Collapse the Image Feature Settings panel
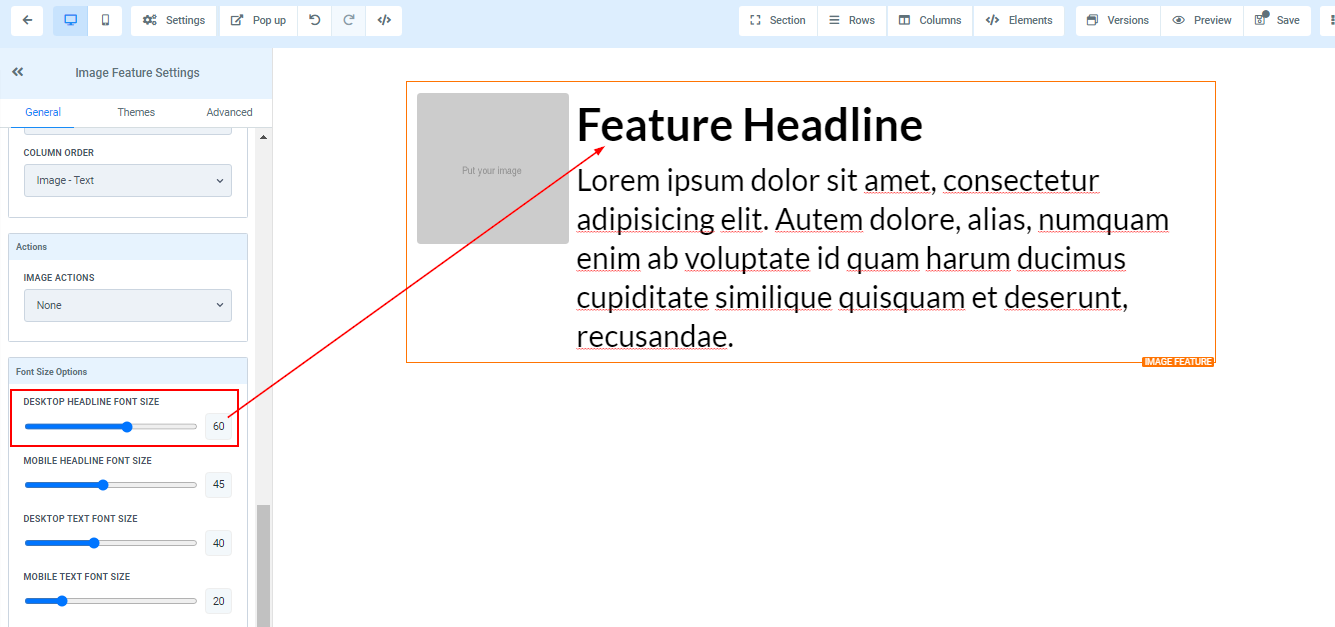The image size is (1335, 627). pyautogui.click(x=17, y=72)
